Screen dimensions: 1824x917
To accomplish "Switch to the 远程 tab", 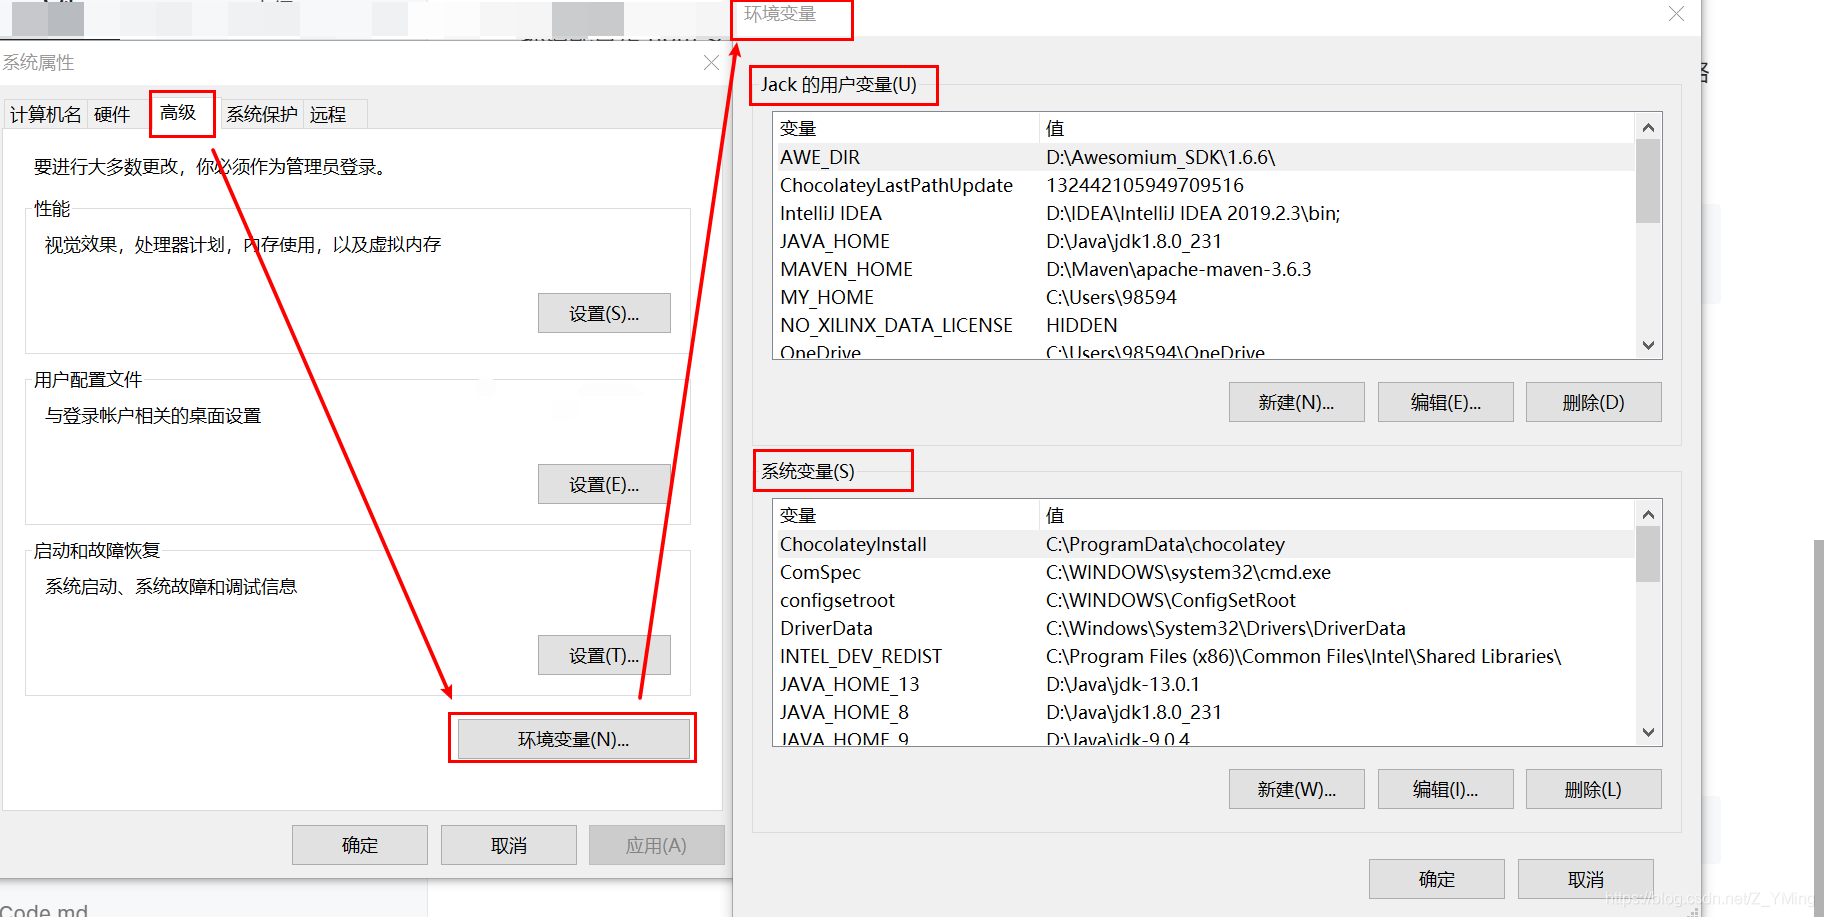I will click(x=328, y=115).
